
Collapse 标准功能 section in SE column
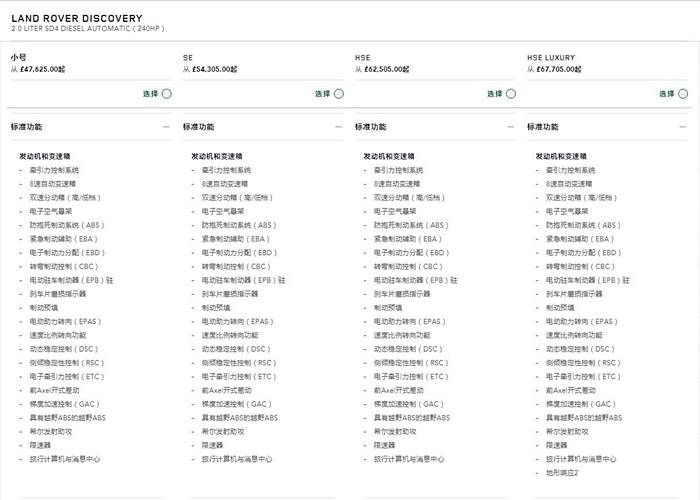pos(338,127)
